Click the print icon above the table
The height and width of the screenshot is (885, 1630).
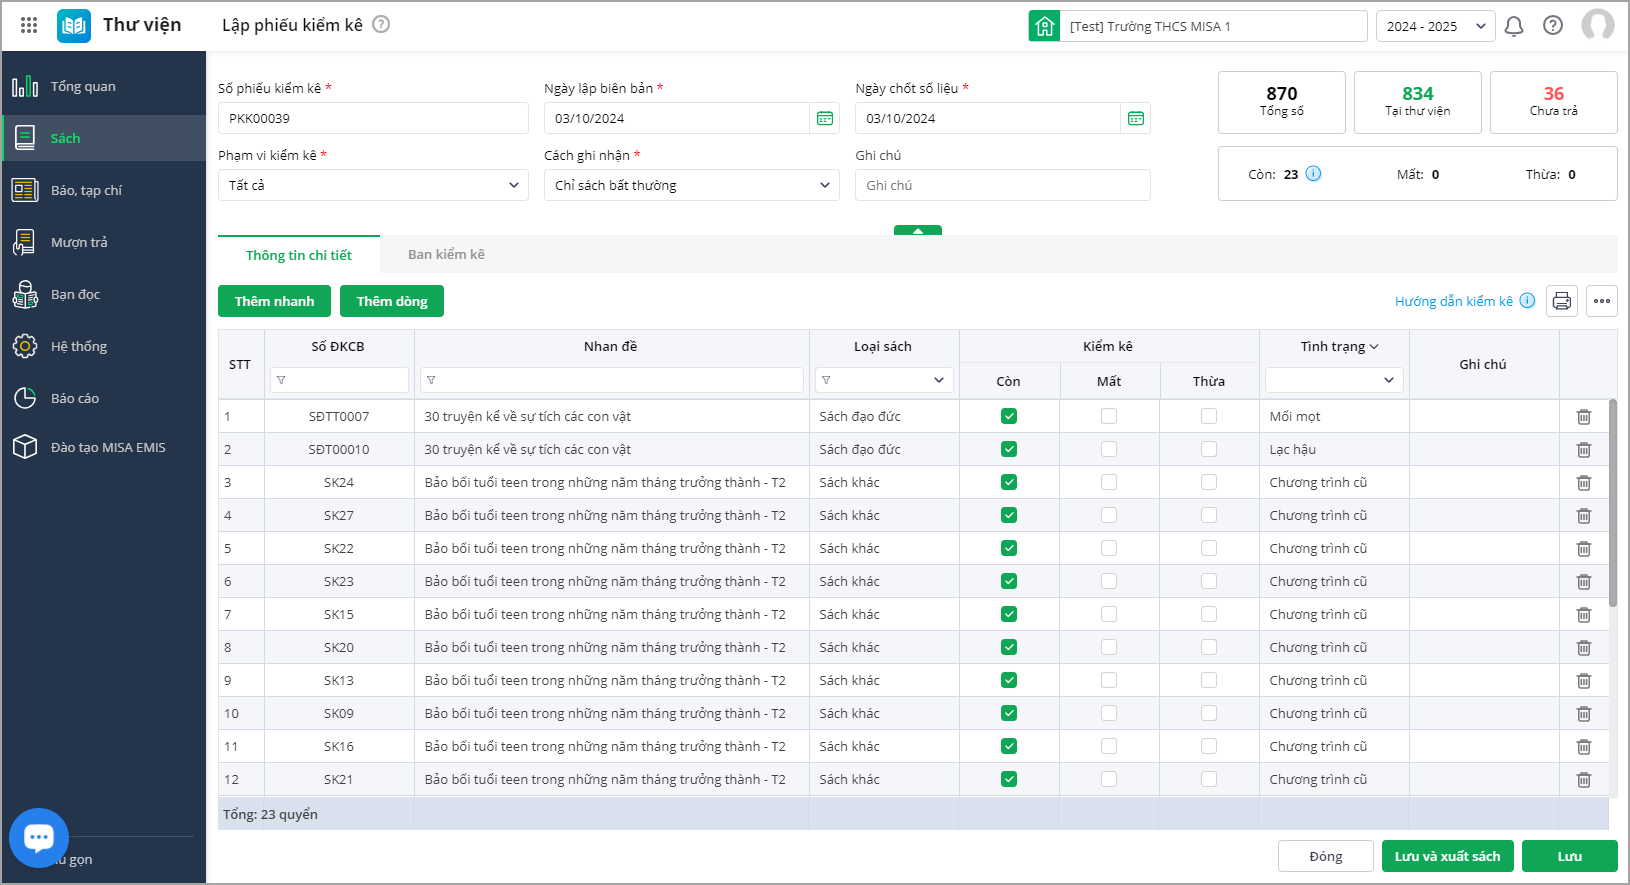pyautogui.click(x=1561, y=301)
